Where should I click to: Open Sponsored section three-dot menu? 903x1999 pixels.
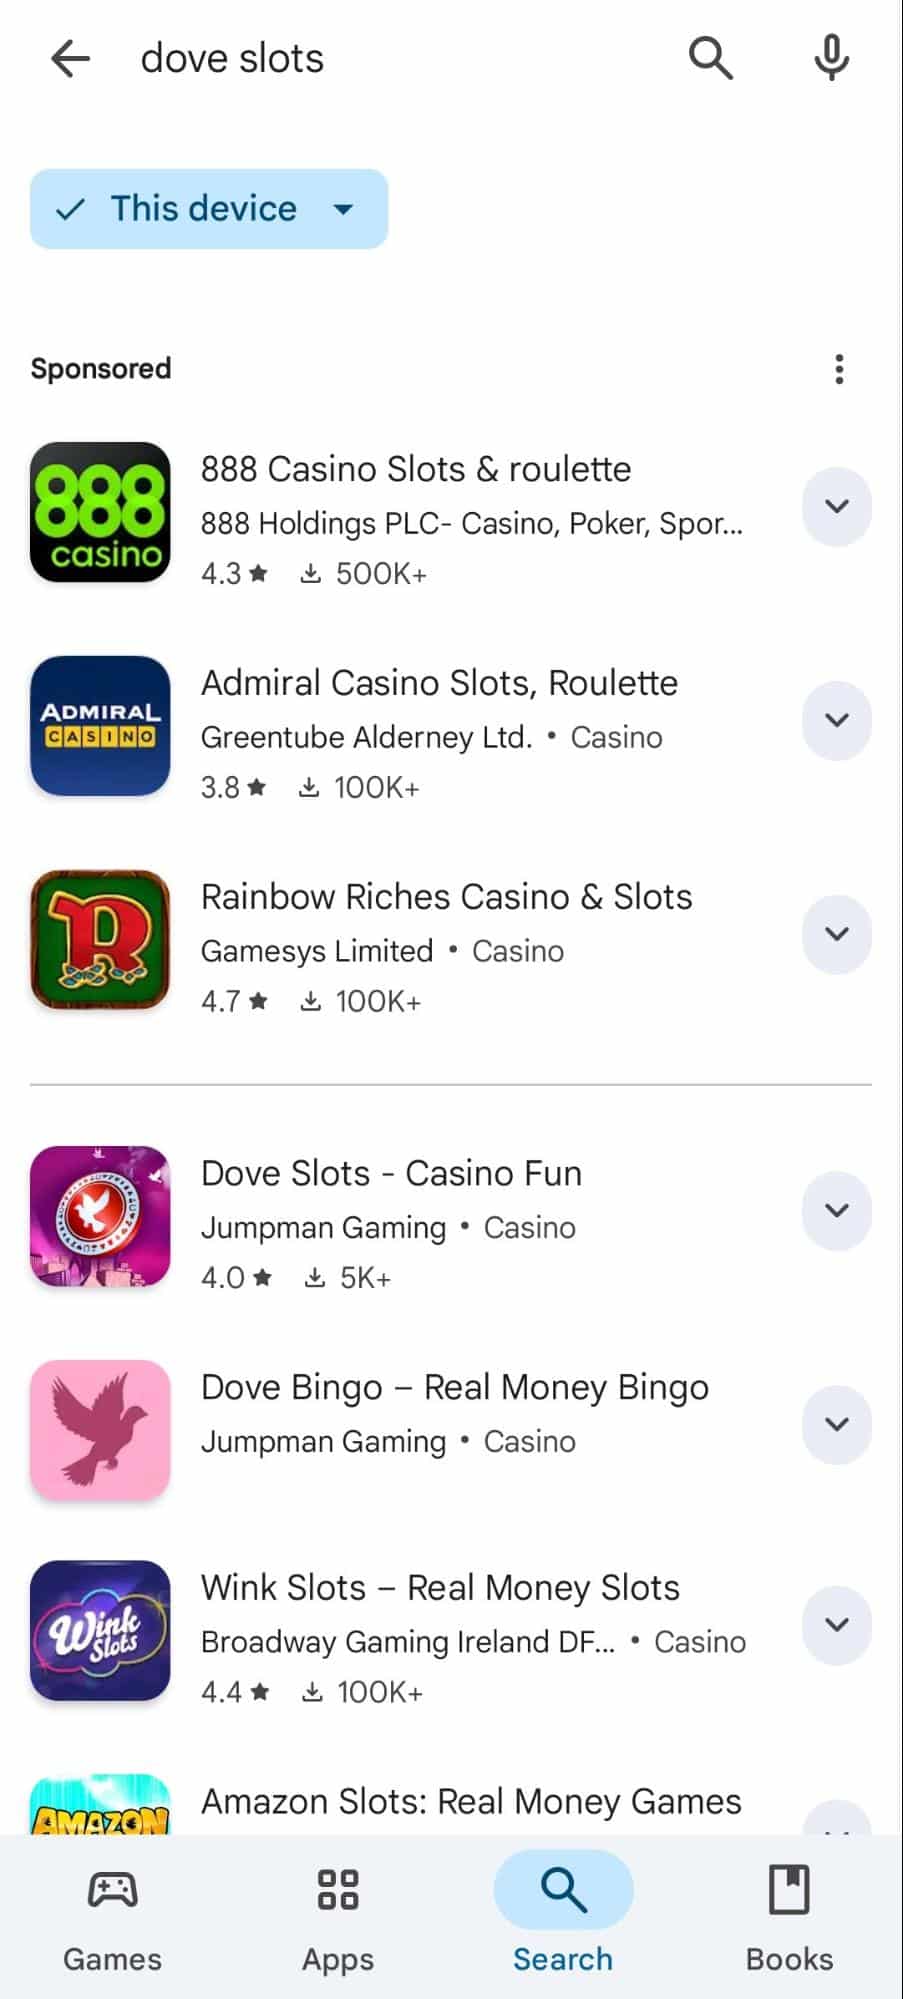coord(839,369)
